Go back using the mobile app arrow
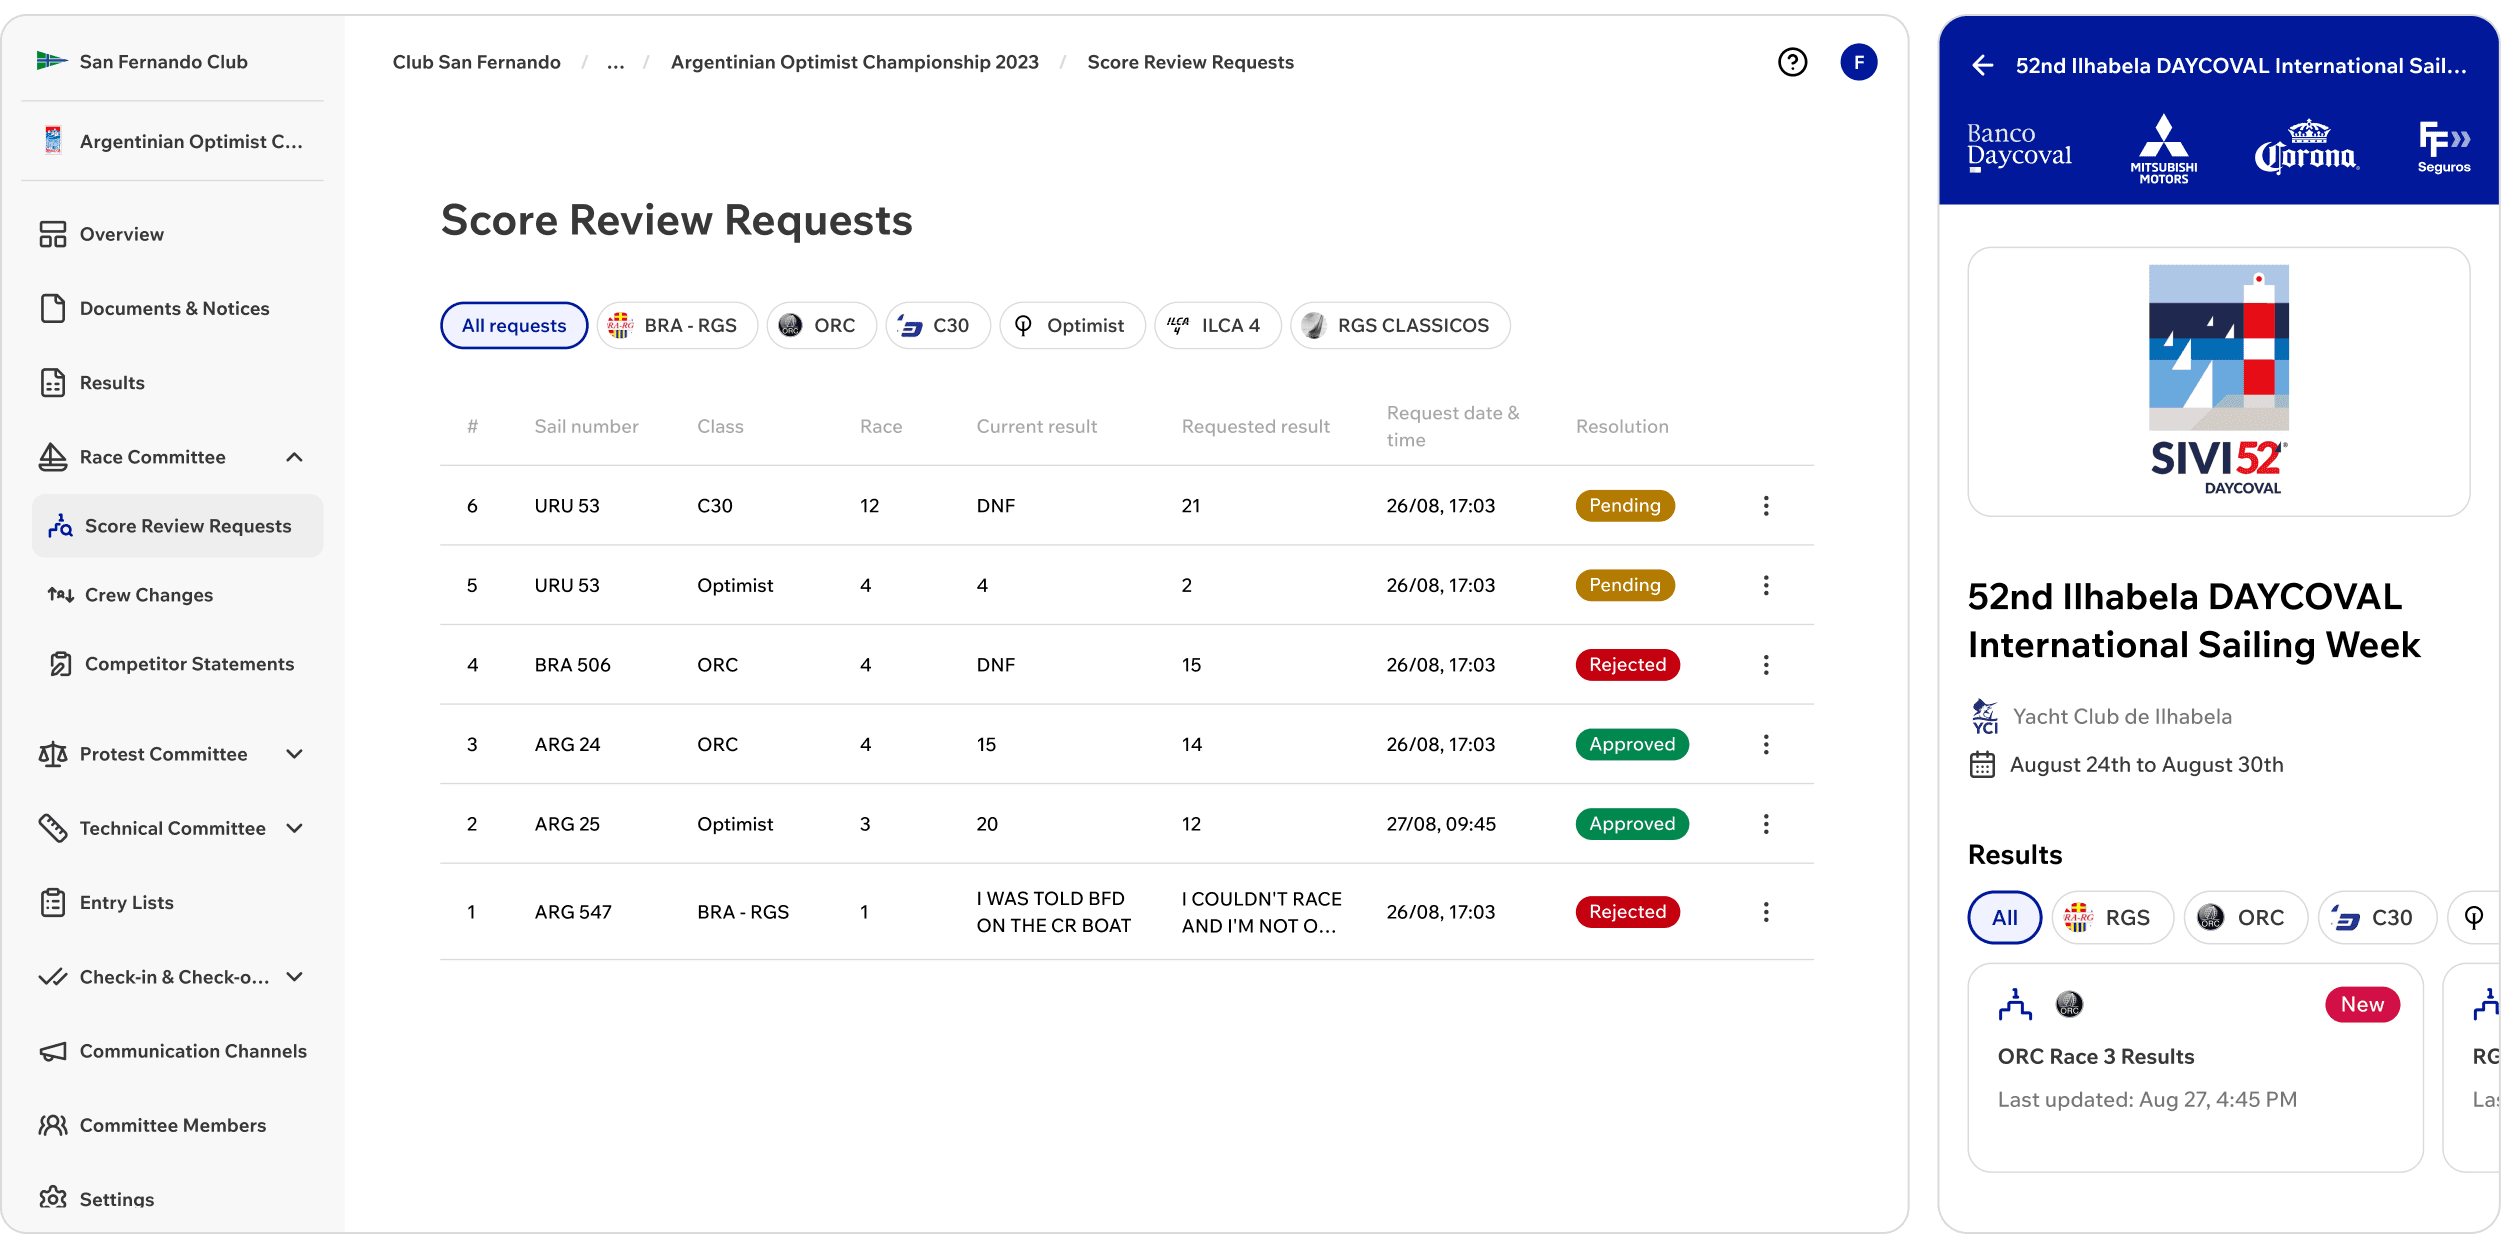Image resolution: width=2501 pixels, height=1248 pixels. point(1982,64)
